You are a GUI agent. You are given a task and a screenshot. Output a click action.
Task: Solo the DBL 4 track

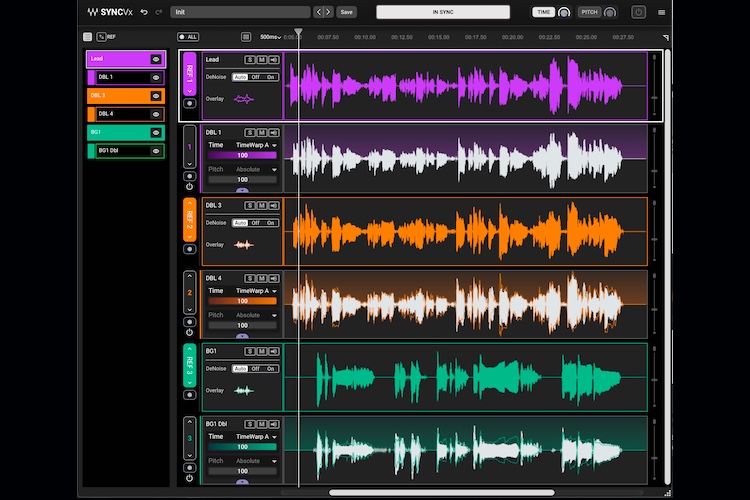250,278
